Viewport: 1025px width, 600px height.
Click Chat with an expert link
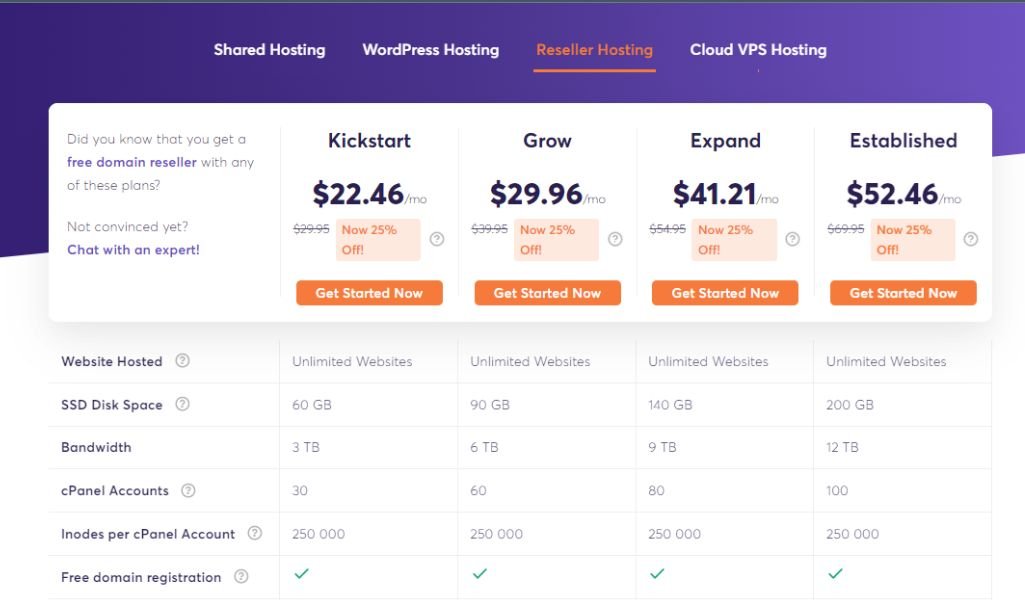tap(133, 250)
